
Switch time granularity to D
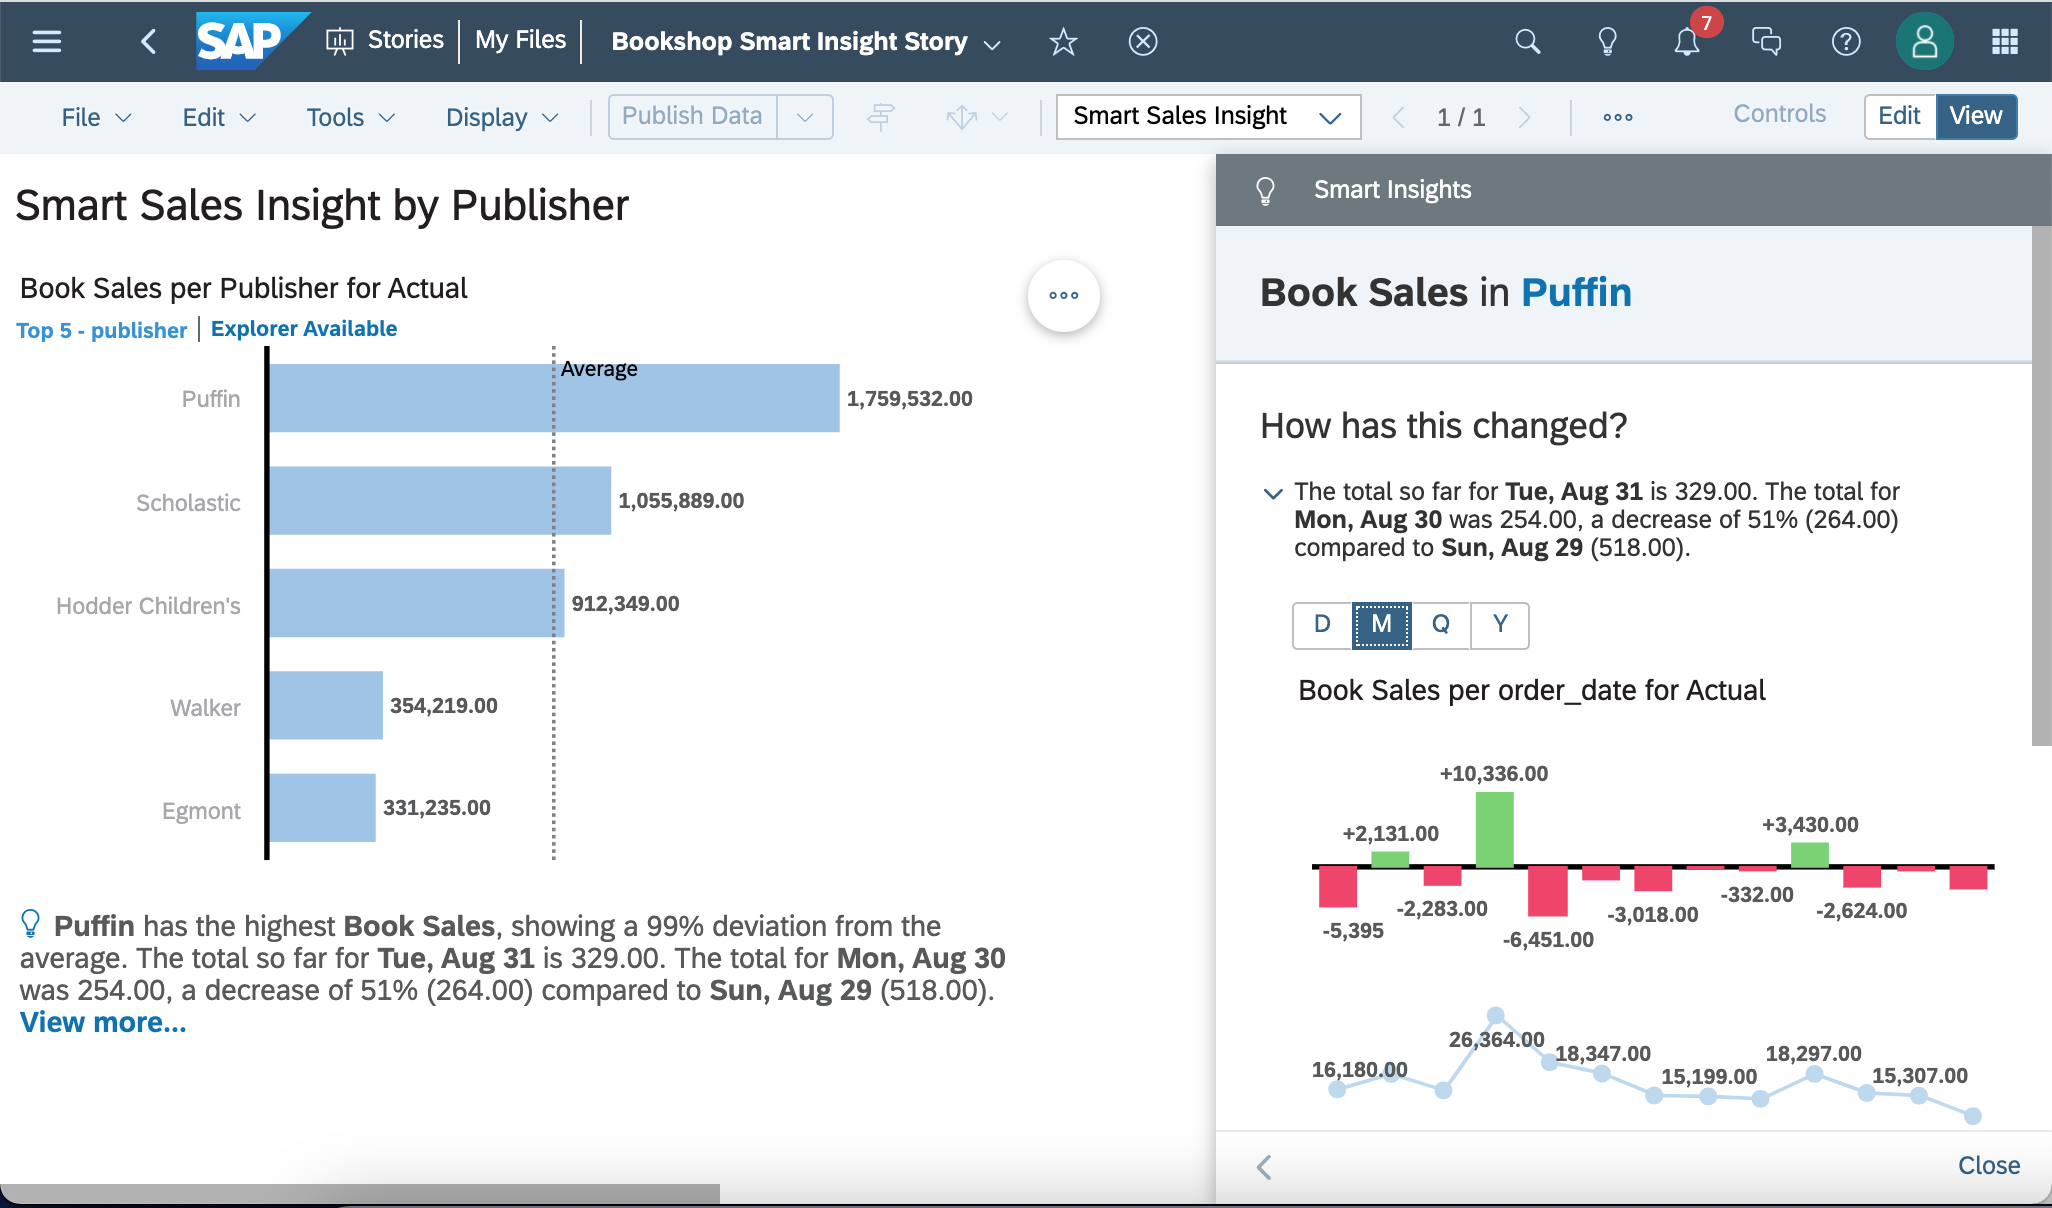(x=1322, y=625)
